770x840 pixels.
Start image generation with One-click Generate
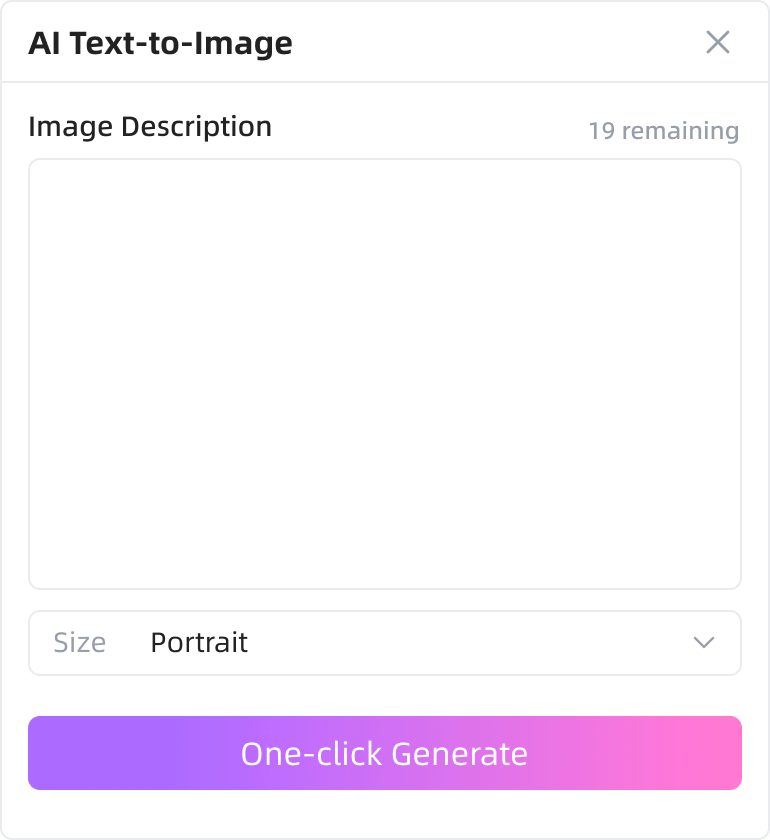click(385, 754)
